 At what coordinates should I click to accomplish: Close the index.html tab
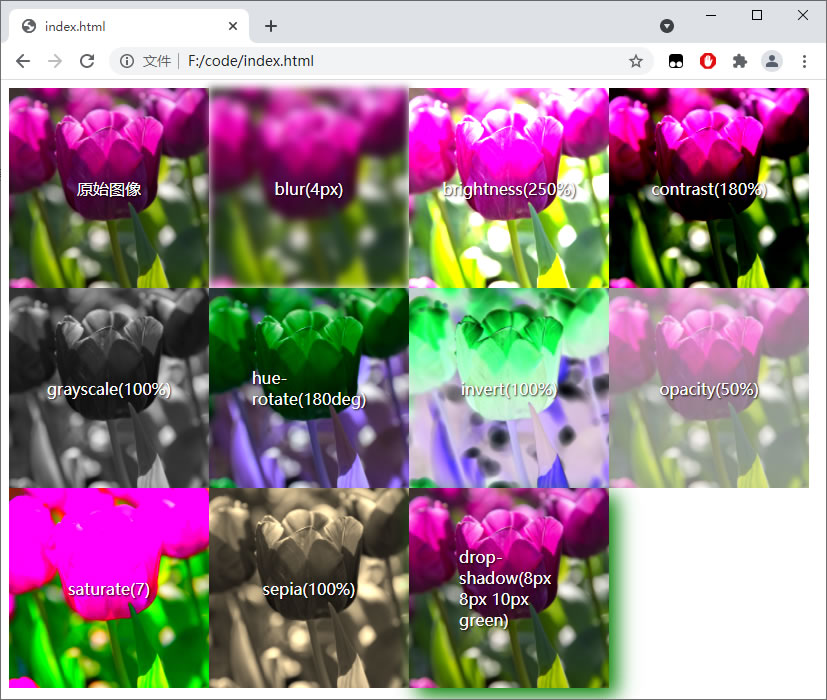click(233, 26)
